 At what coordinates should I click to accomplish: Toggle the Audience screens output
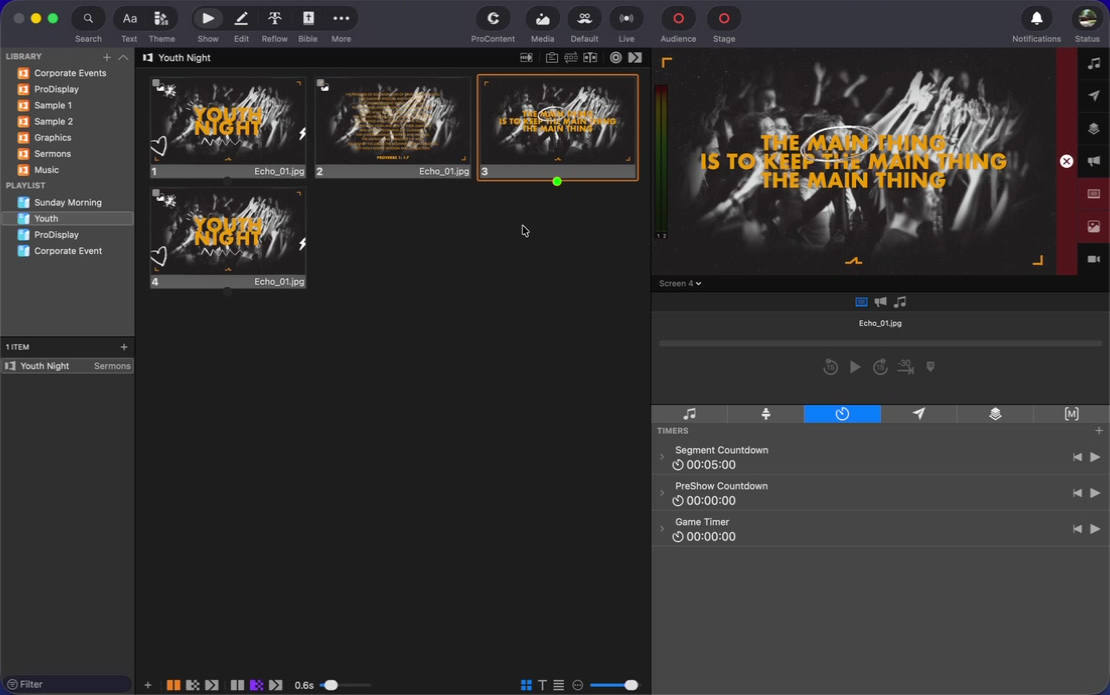point(678,18)
